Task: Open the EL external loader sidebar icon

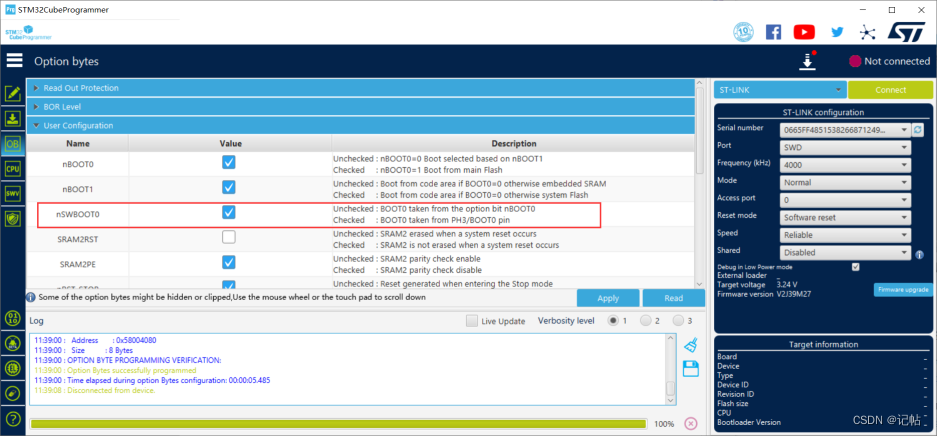Action: [13, 368]
